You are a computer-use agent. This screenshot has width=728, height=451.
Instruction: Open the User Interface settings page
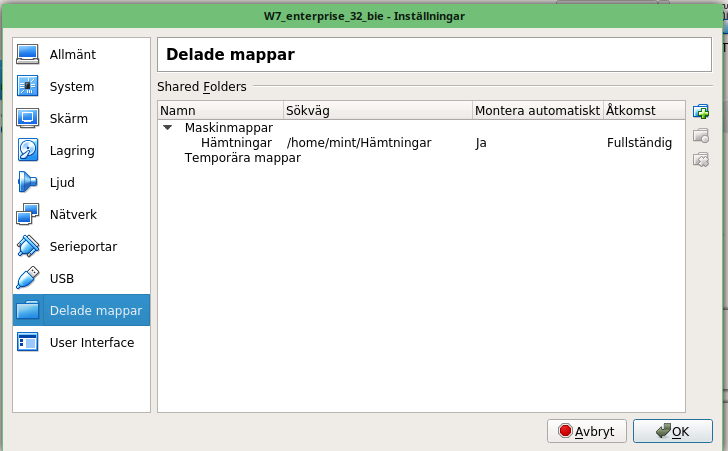pyautogui.click(x=91, y=343)
